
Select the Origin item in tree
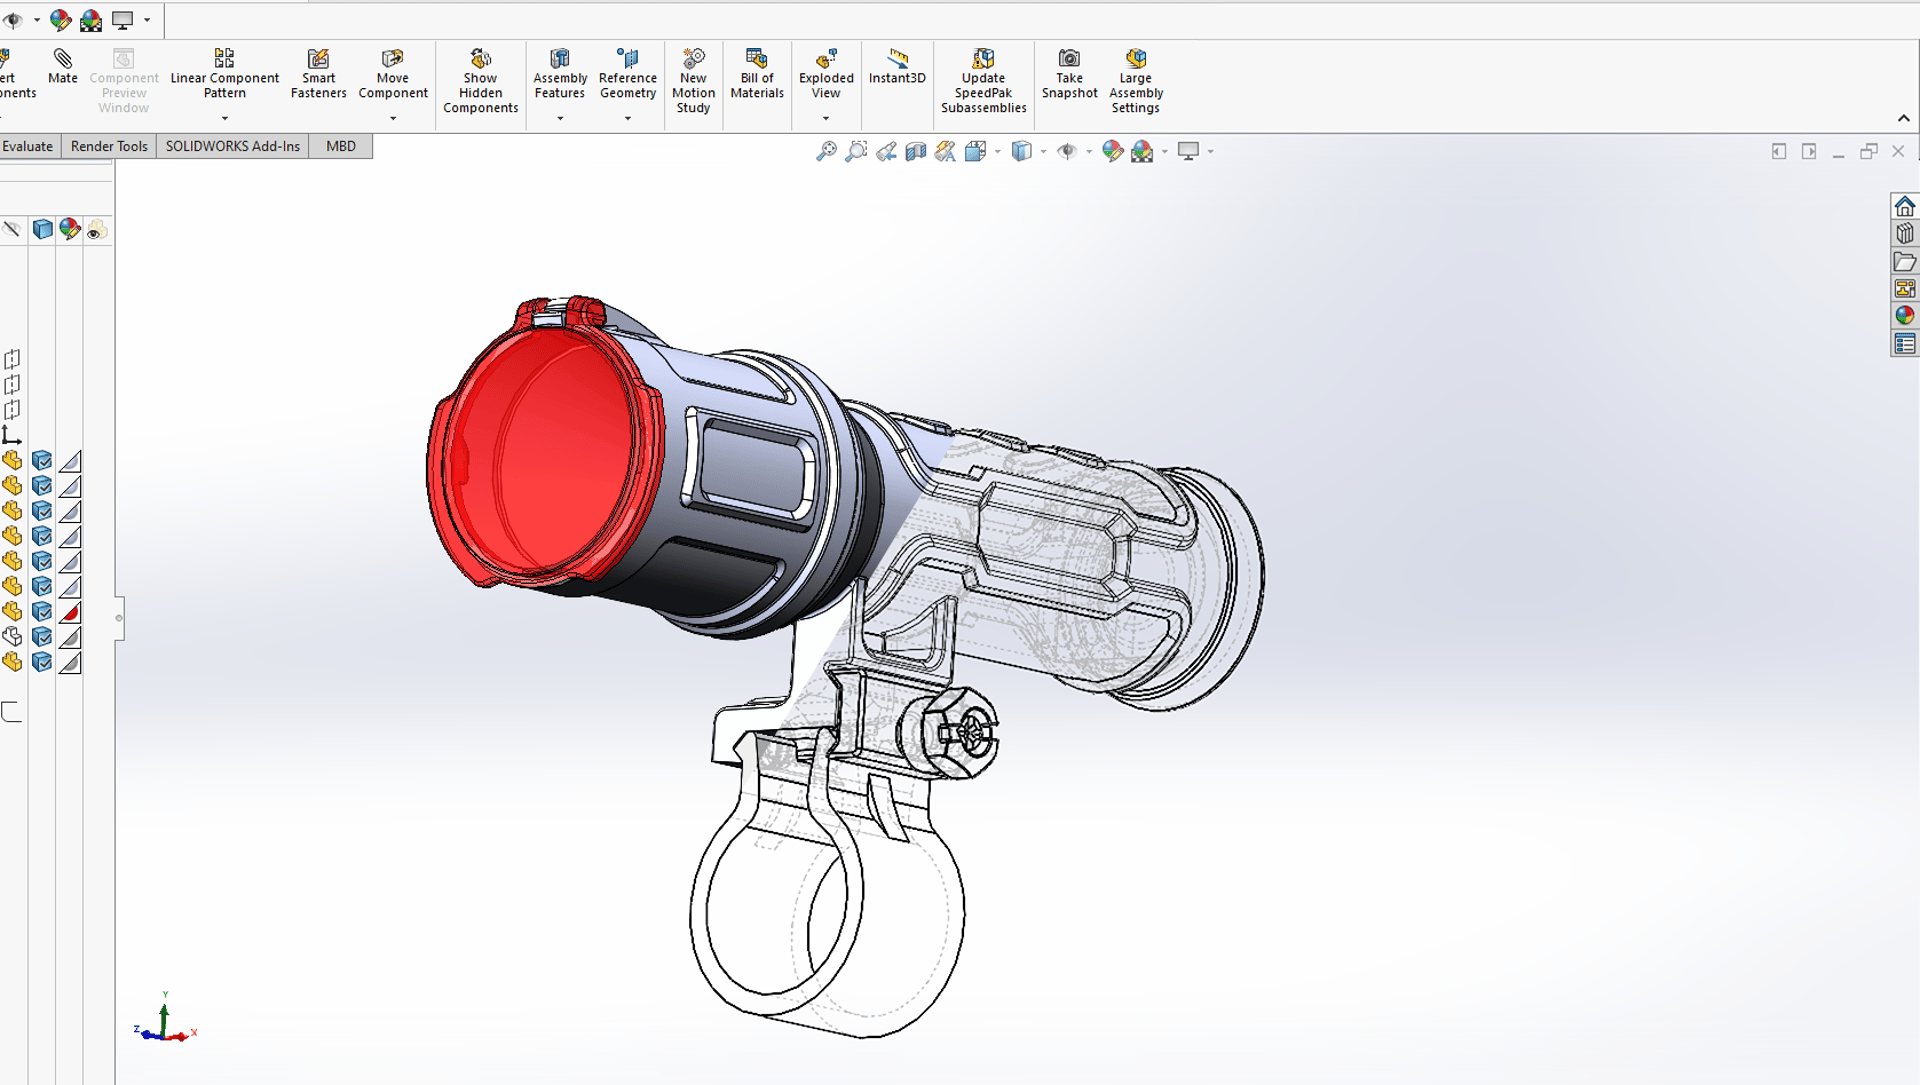tap(11, 435)
